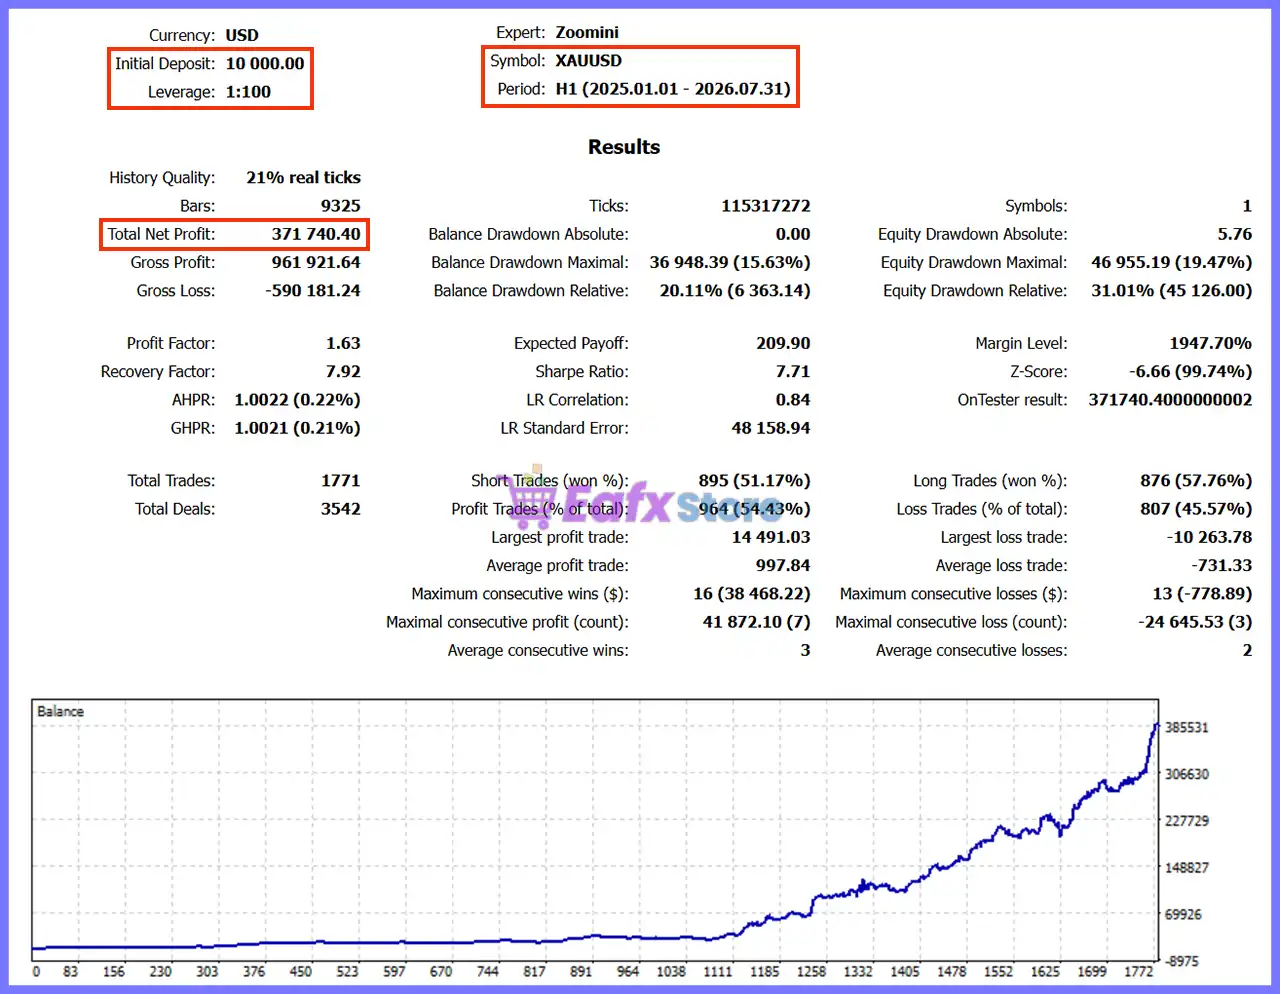Image resolution: width=1280 pixels, height=994 pixels.
Task: Select the net profit value '371 740.40'
Action: [x=316, y=234]
